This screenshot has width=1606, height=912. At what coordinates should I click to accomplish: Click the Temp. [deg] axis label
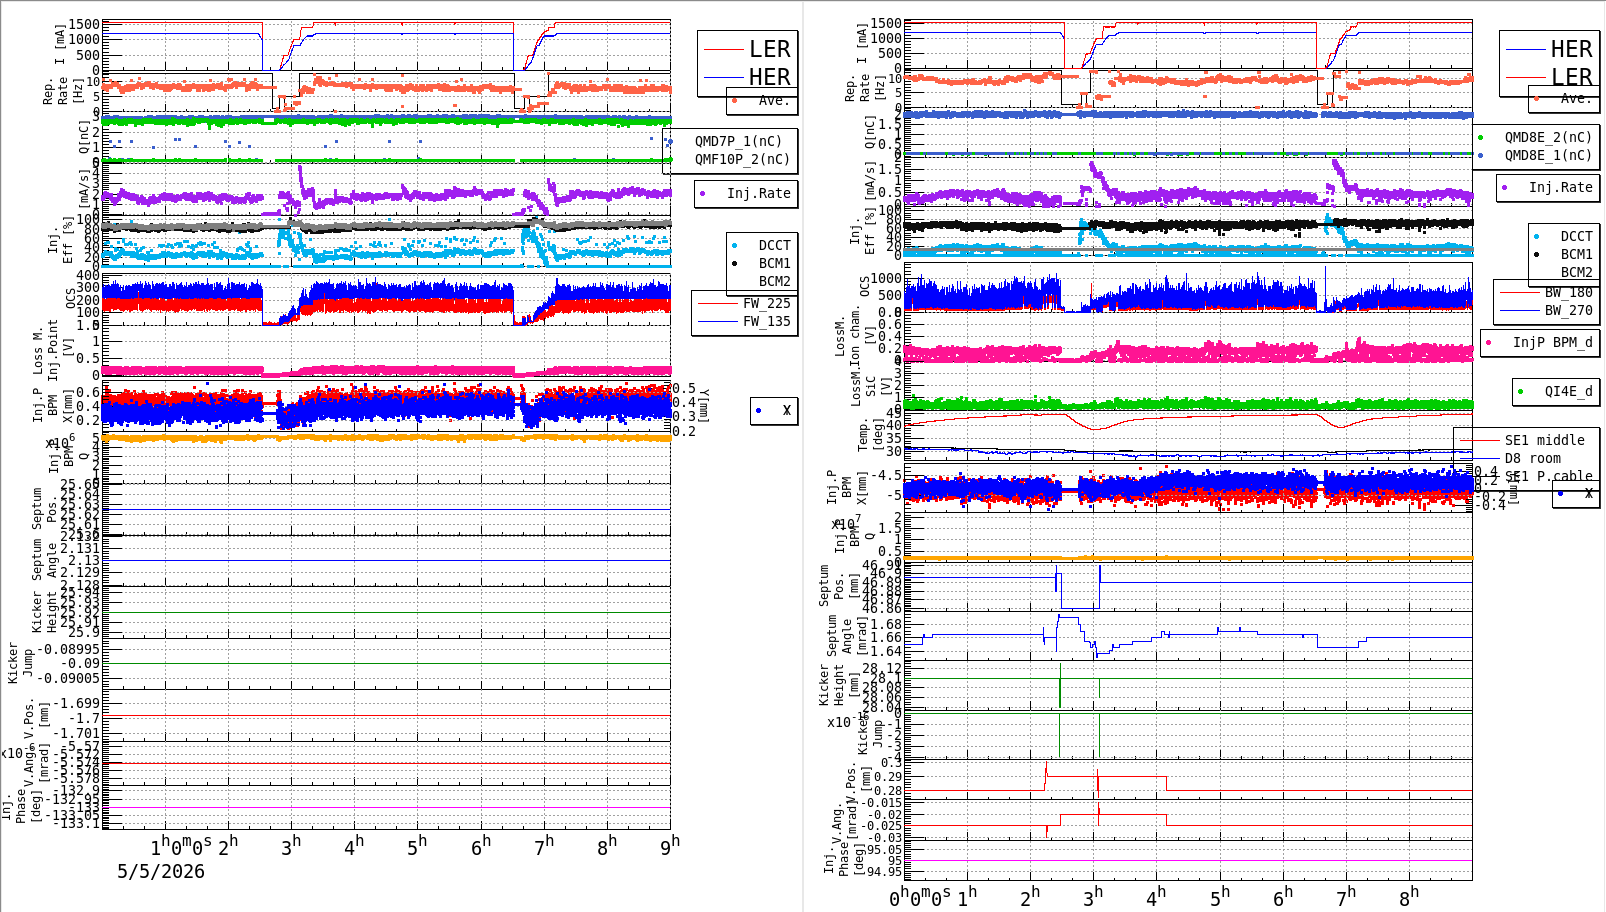point(871,435)
